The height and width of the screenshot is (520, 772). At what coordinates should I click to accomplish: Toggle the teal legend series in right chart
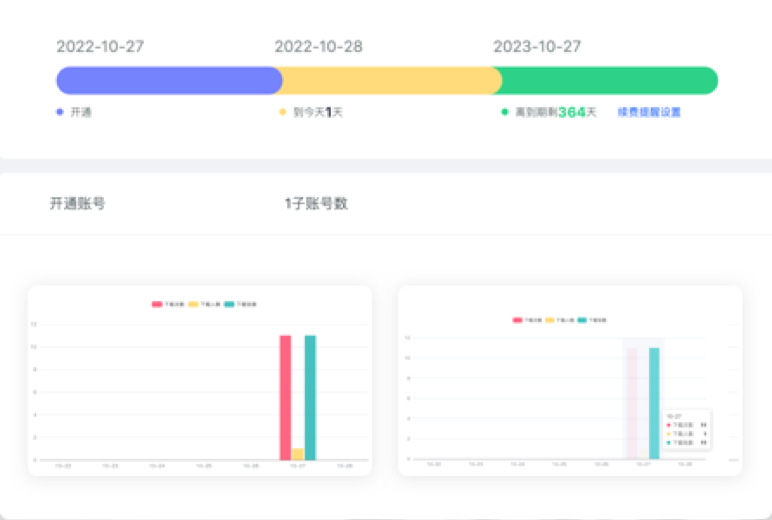click(x=592, y=320)
